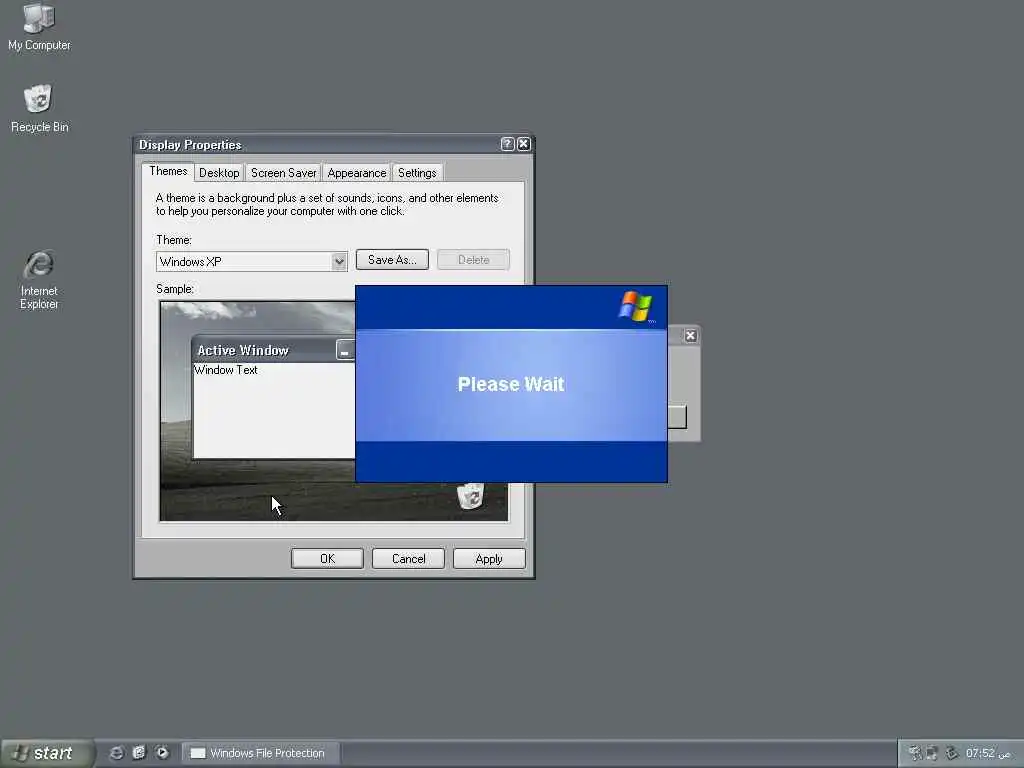1024x768 pixels.
Task: Cancel the Display Properties dialog
Action: click(408, 559)
